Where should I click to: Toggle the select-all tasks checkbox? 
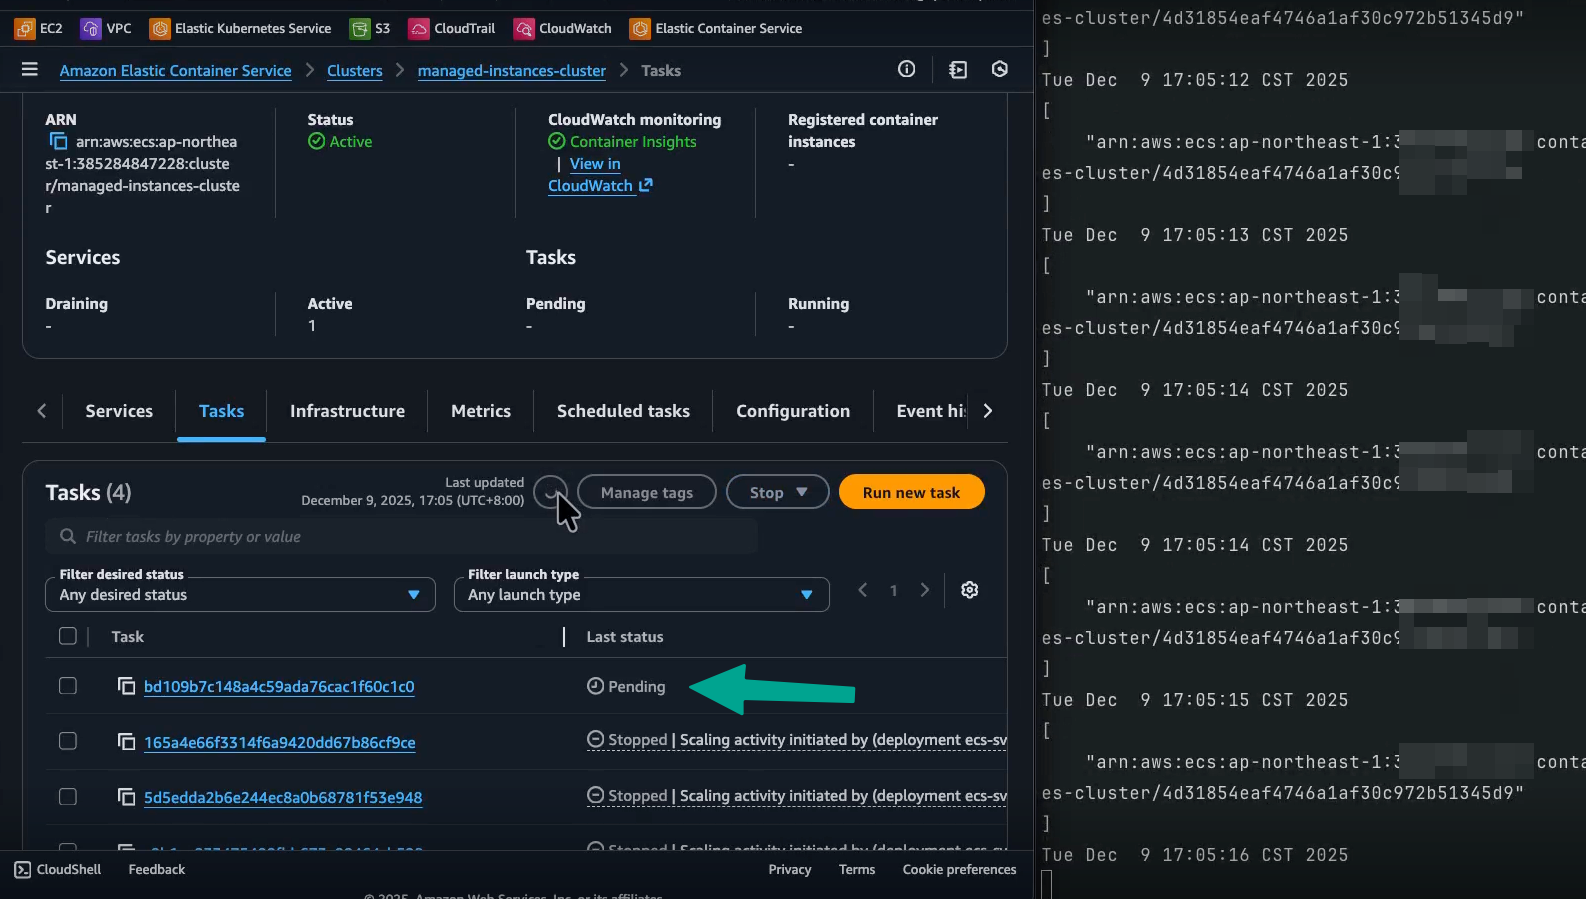pyautogui.click(x=68, y=636)
